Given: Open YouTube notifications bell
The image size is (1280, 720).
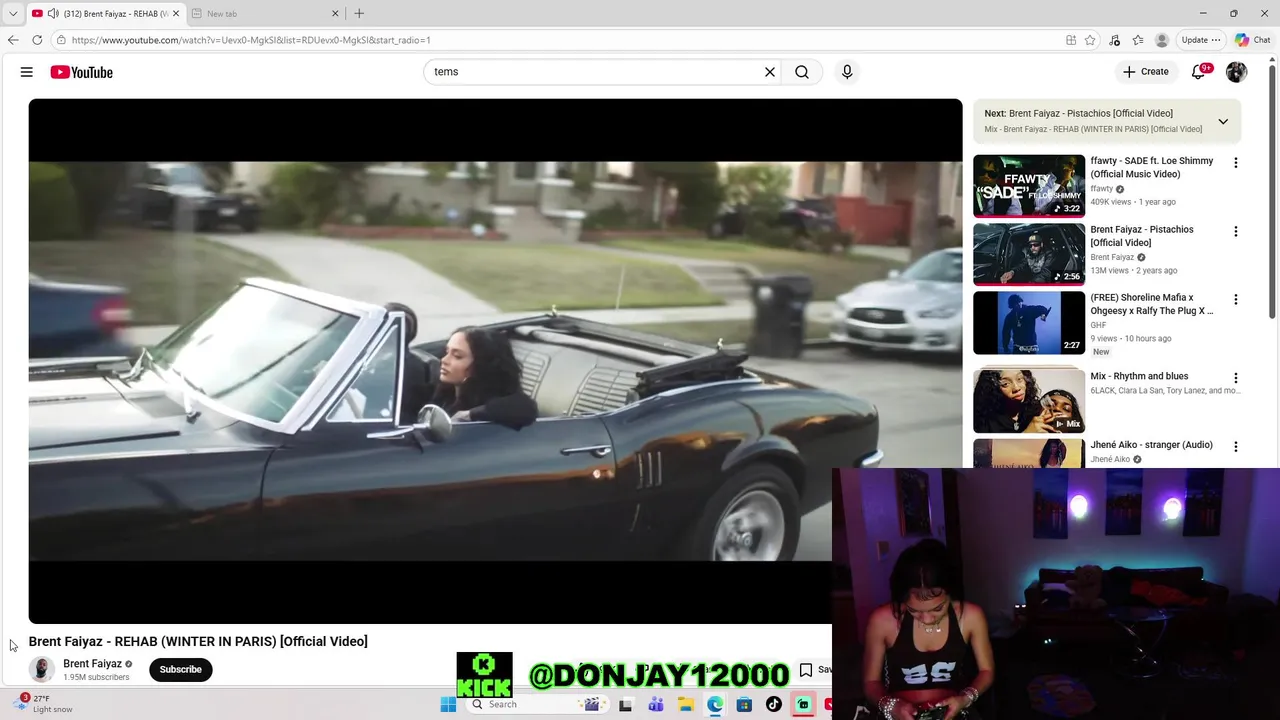Looking at the screenshot, I should point(1199,72).
